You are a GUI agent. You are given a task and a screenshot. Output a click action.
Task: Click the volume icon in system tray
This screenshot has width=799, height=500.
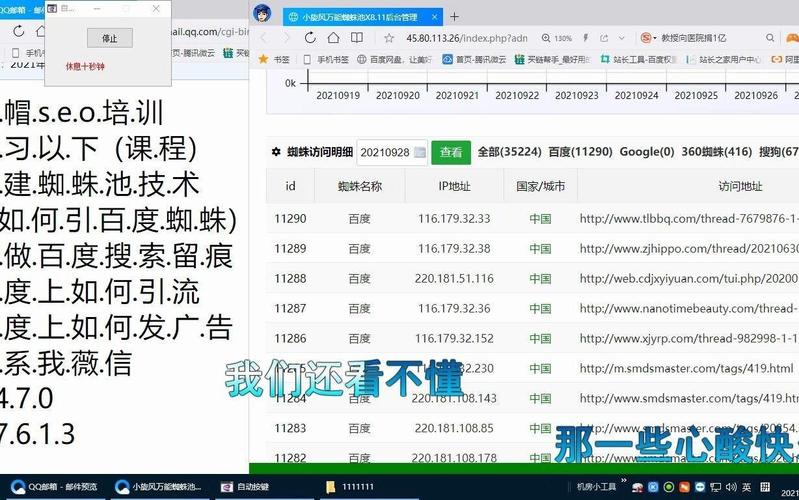(731, 487)
